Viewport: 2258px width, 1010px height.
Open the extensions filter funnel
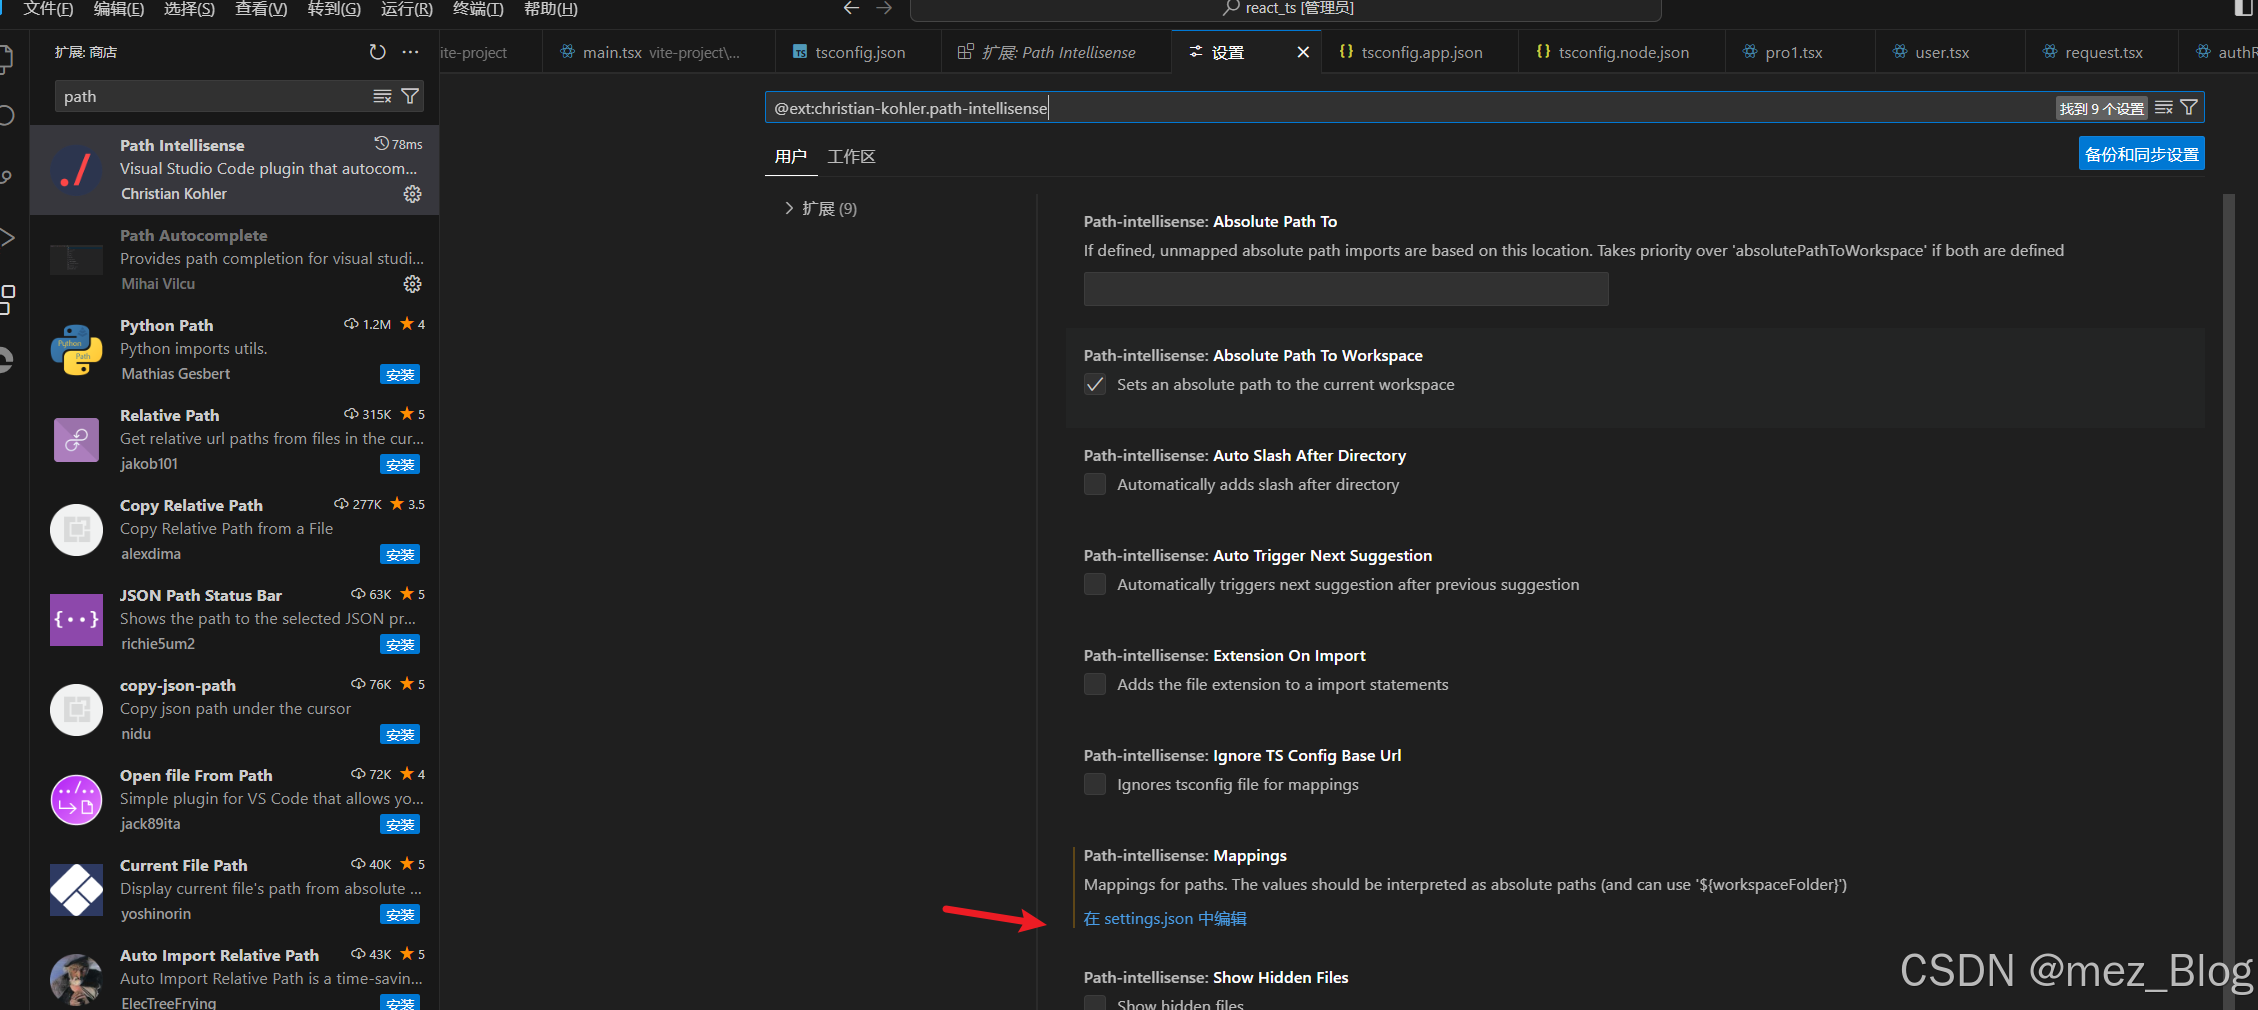[x=410, y=96]
